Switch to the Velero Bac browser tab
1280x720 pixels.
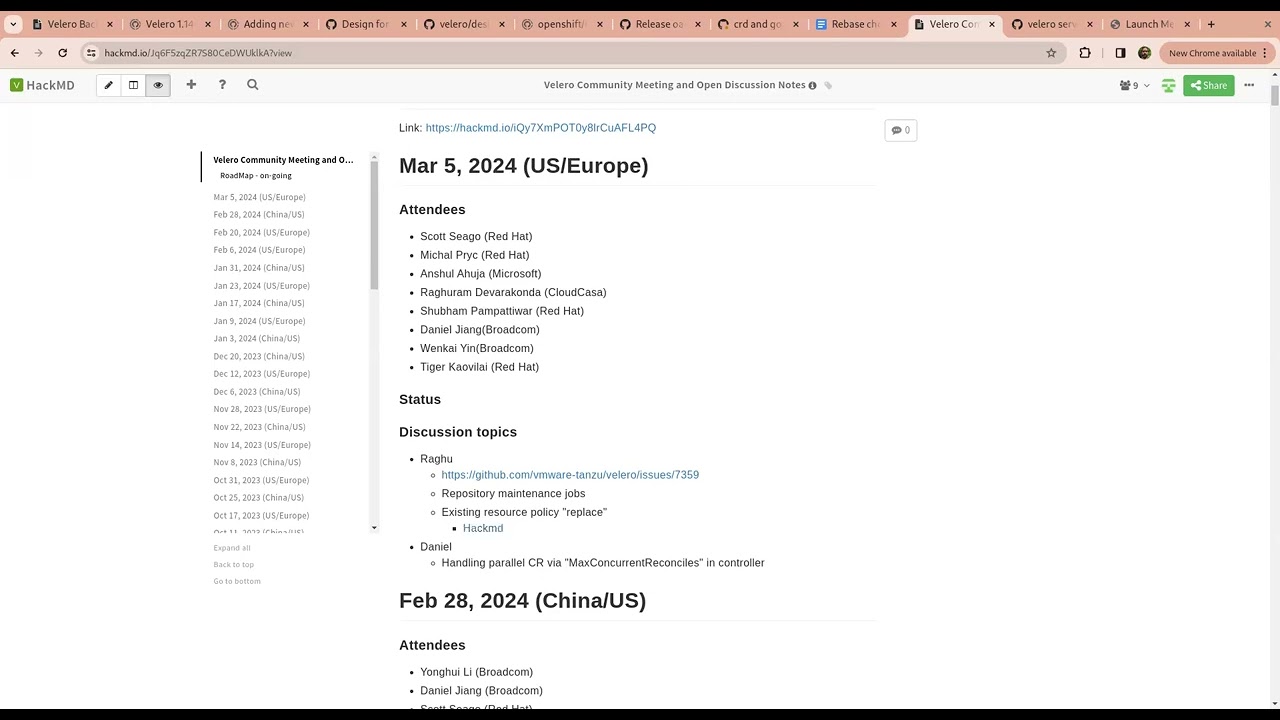(72, 24)
